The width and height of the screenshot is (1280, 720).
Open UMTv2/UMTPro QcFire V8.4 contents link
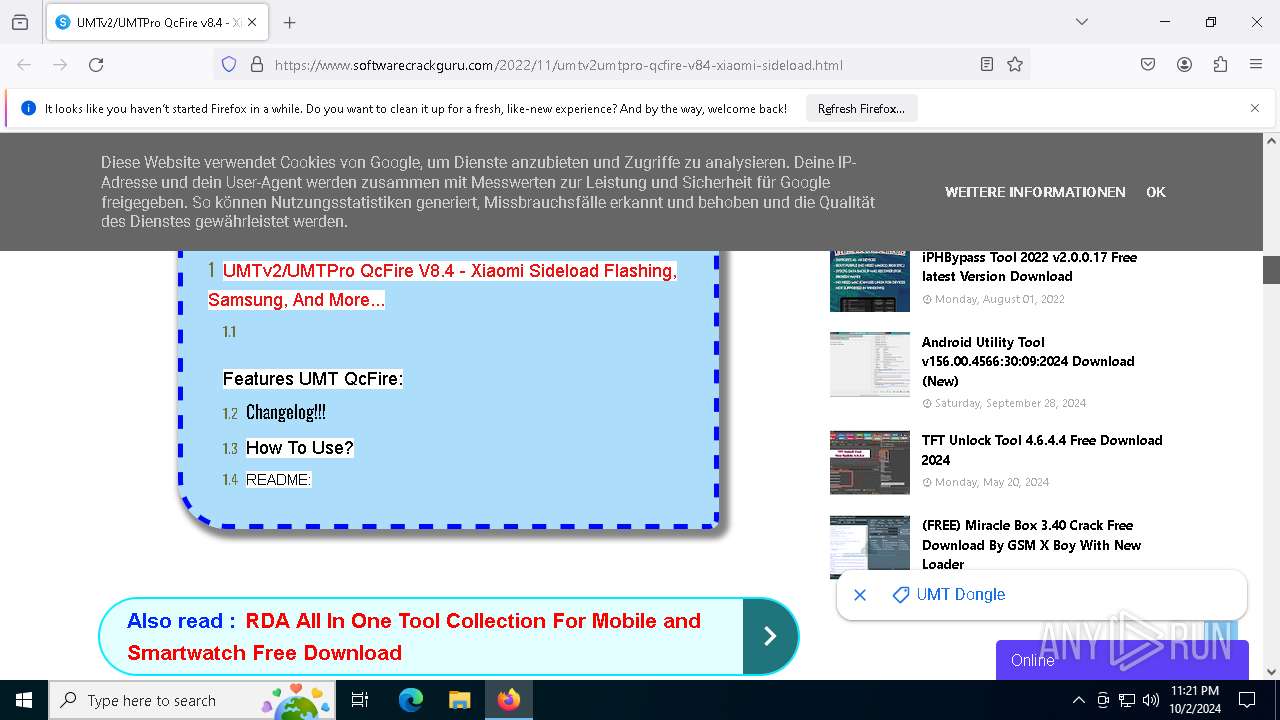pos(443,285)
